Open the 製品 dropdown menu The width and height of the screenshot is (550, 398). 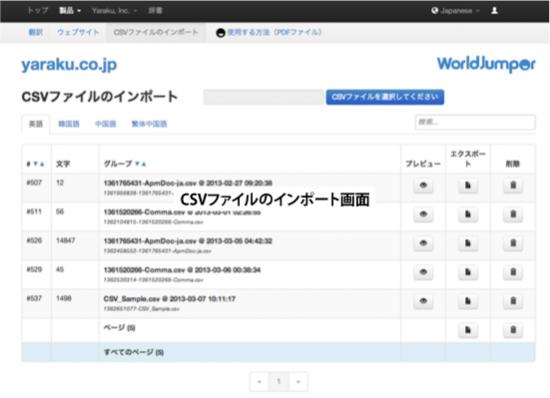click(x=70, y=11)
